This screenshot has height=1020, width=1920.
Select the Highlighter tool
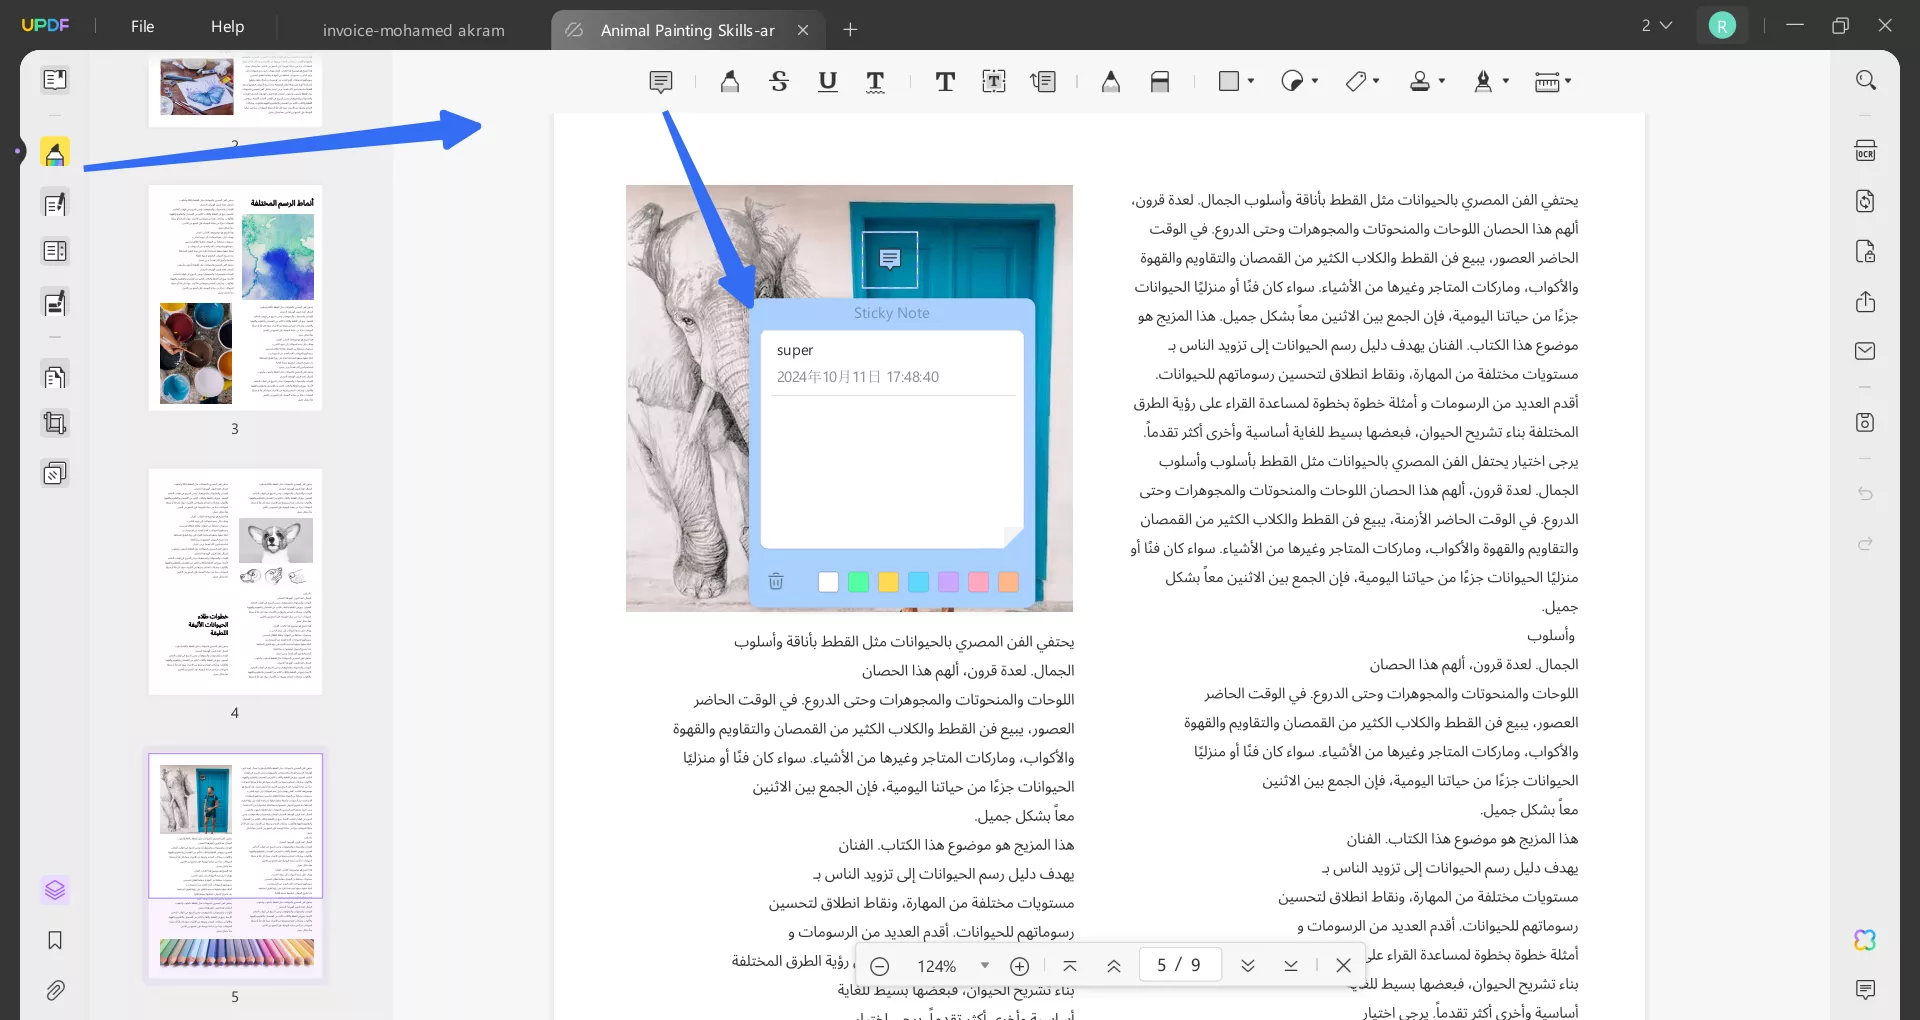[729, 81]
